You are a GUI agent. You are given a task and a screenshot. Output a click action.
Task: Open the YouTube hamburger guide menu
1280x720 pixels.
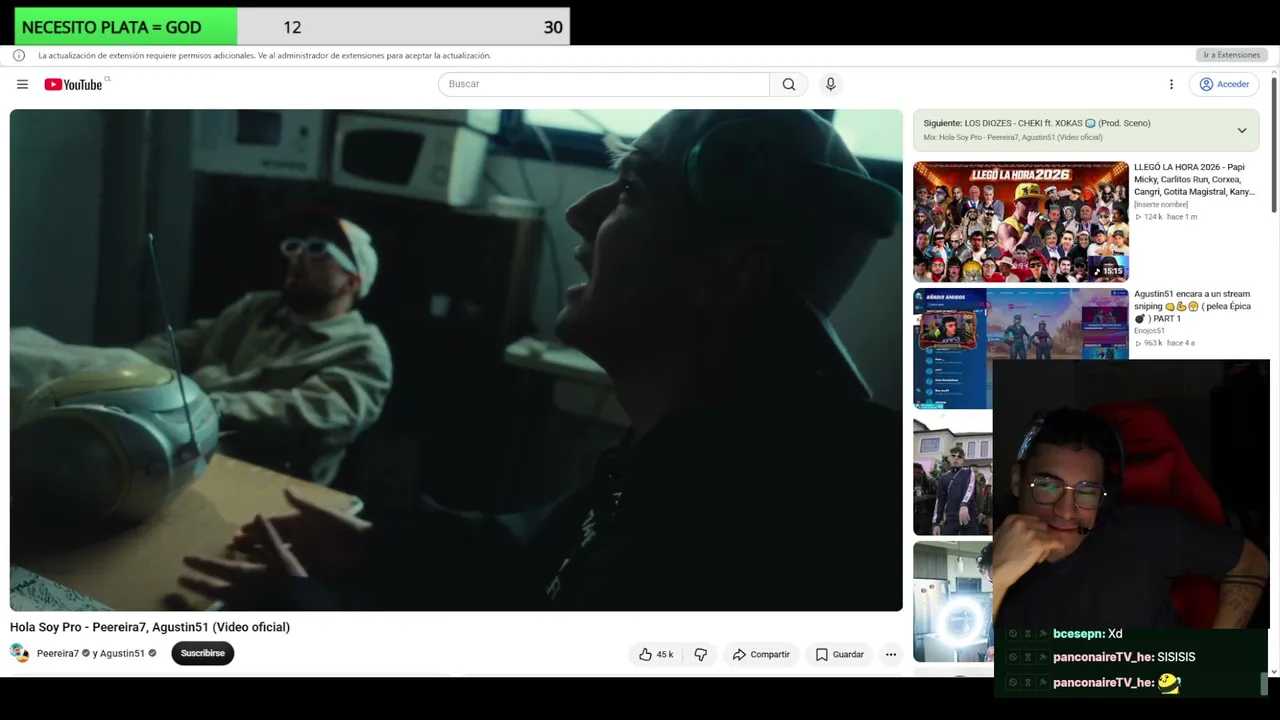coord(22,84)
